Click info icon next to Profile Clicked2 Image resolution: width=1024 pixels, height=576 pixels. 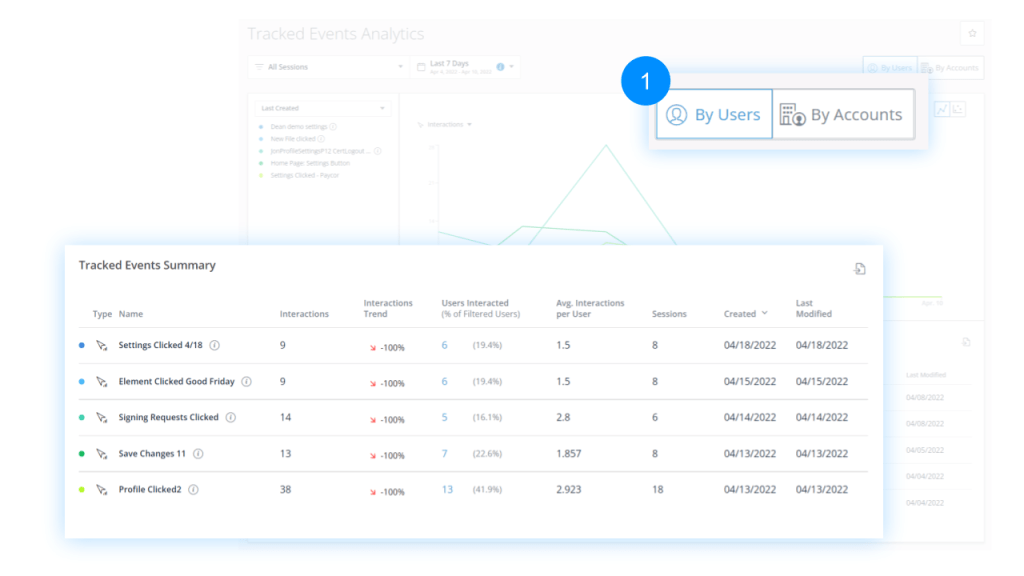pos(193,490)
